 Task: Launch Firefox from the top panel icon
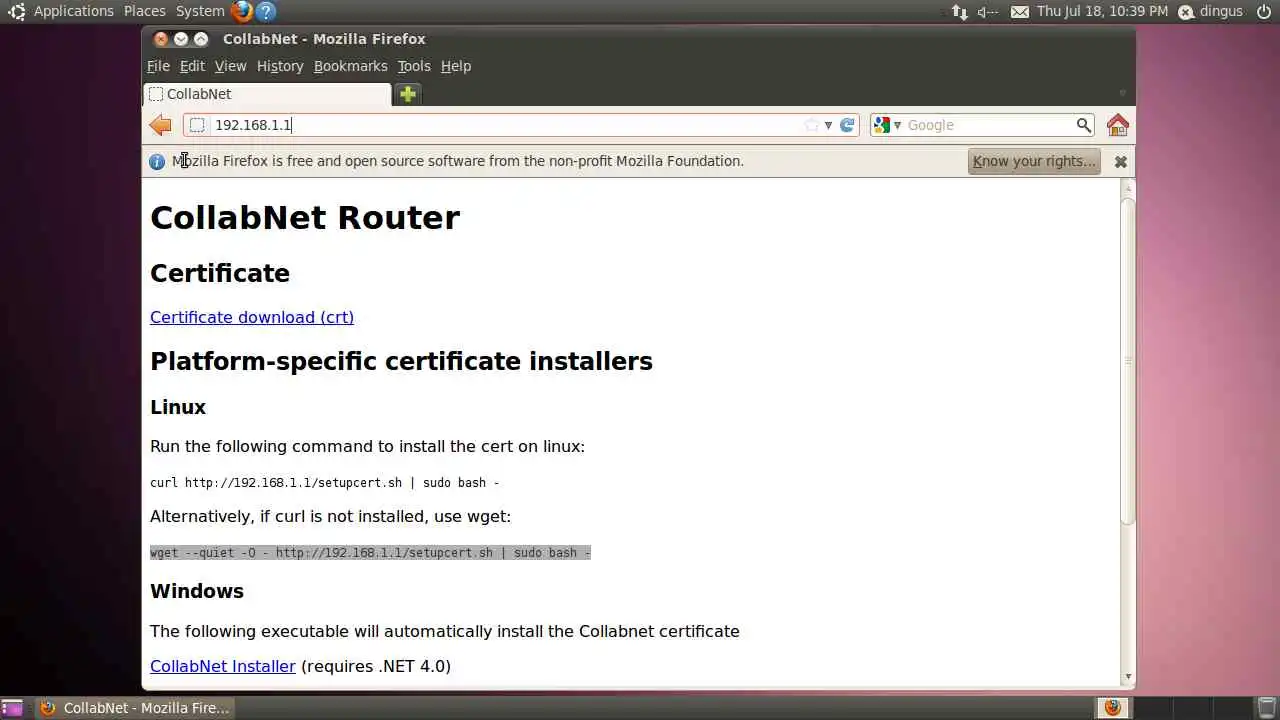tap(241, 12)
